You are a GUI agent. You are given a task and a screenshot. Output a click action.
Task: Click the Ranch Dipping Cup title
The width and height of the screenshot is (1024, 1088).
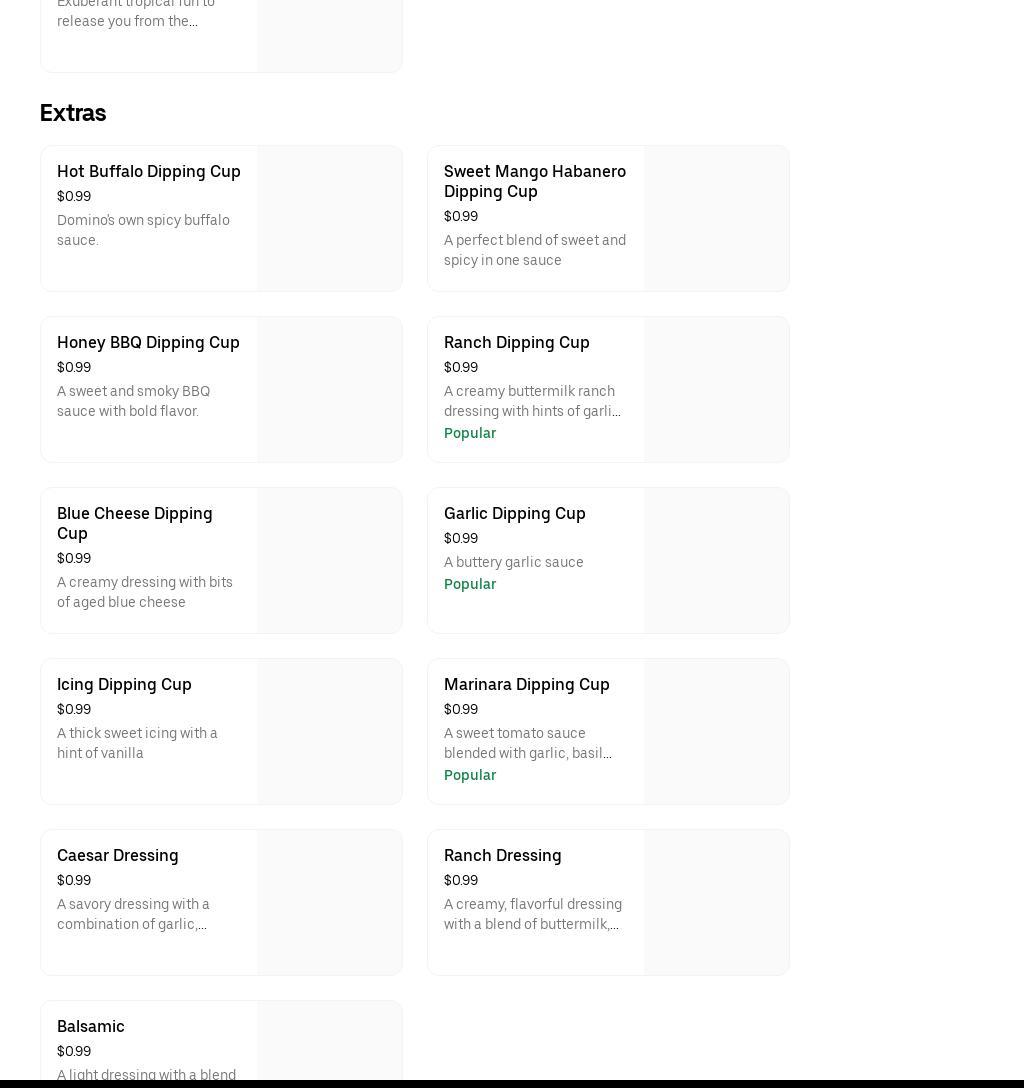click(516, 342)
